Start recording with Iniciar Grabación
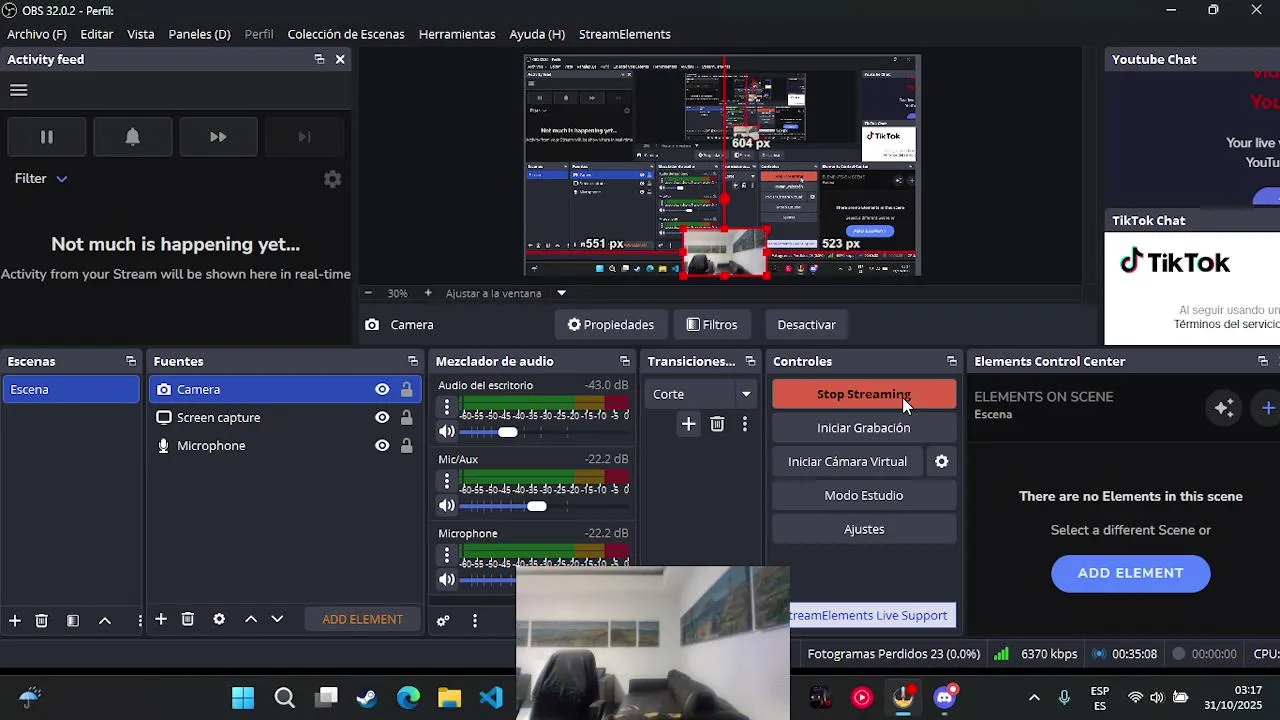The height and width of the screenshot is (720, 1280). click(x=864, y=428)
